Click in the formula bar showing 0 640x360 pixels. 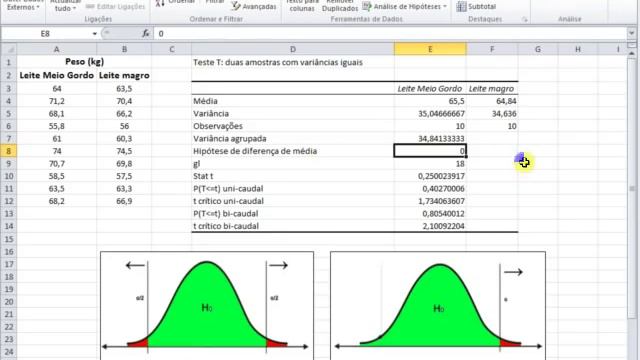click(x=390, y=33)
